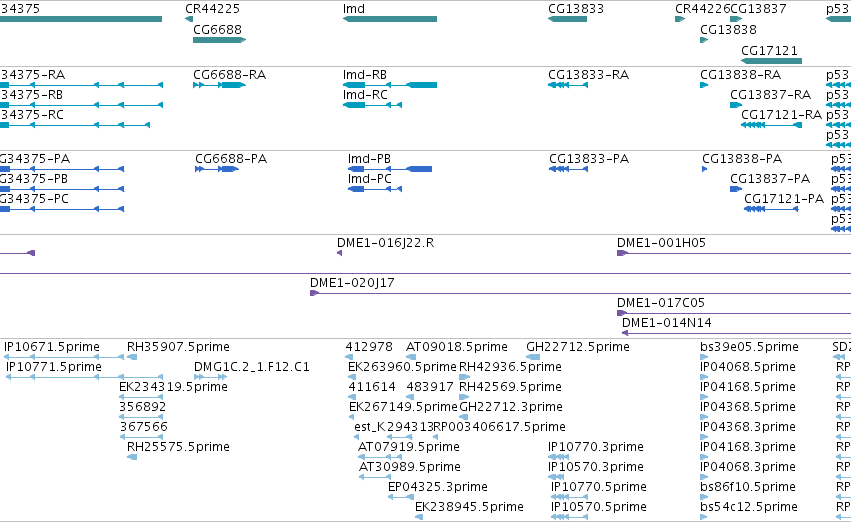
Task: Select EST EK234319.5prime
Action: pos(141,397)
